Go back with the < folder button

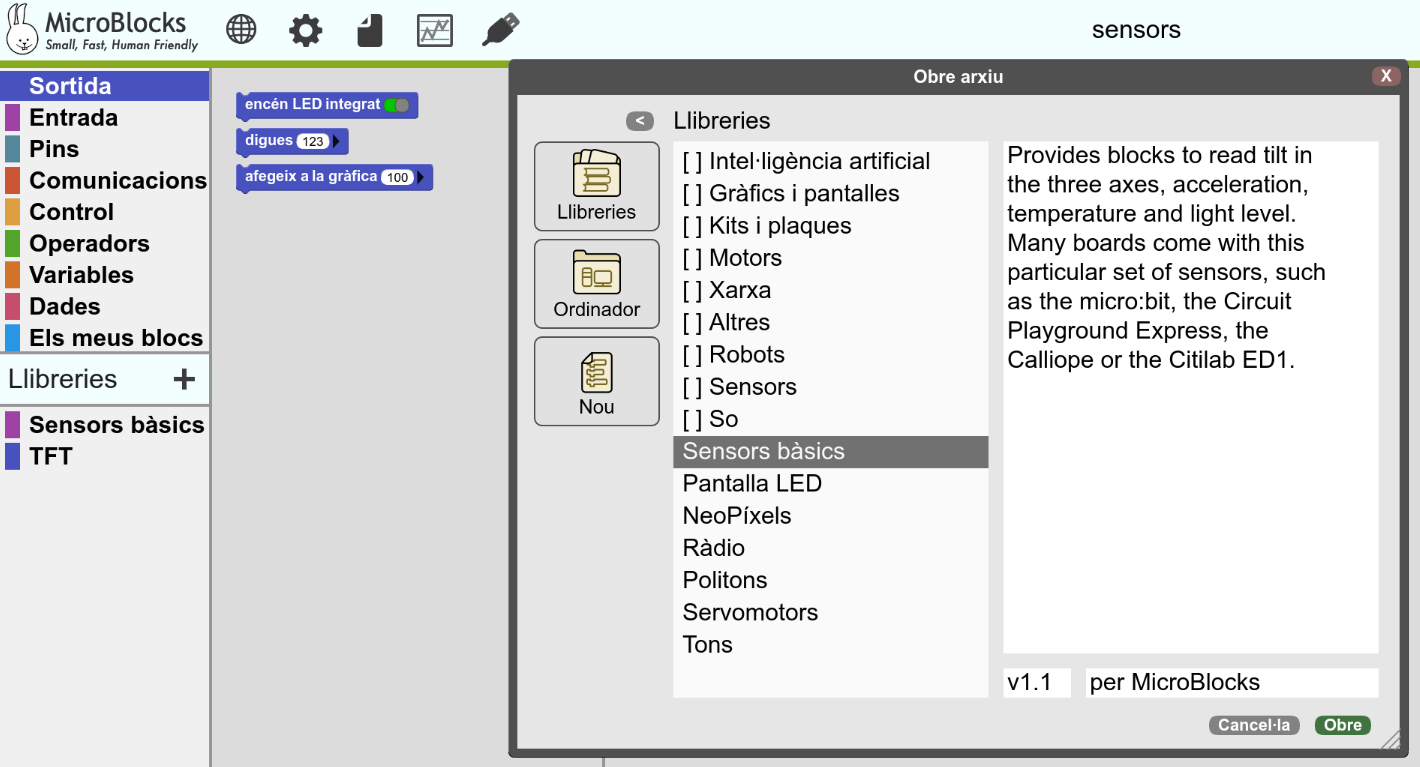[640, 121]
